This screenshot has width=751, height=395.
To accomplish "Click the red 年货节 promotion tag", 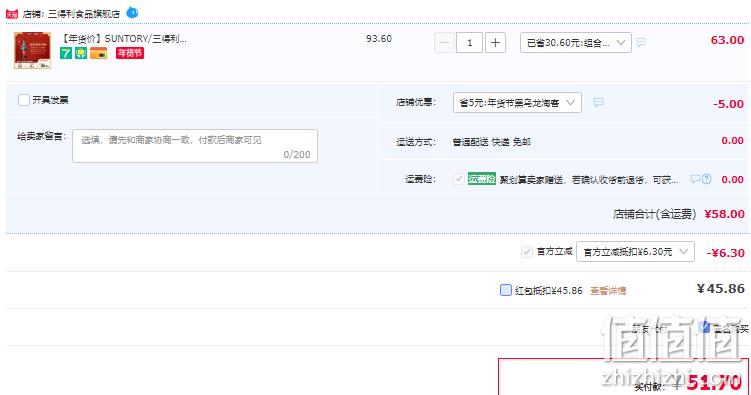I will coord(129,53).
